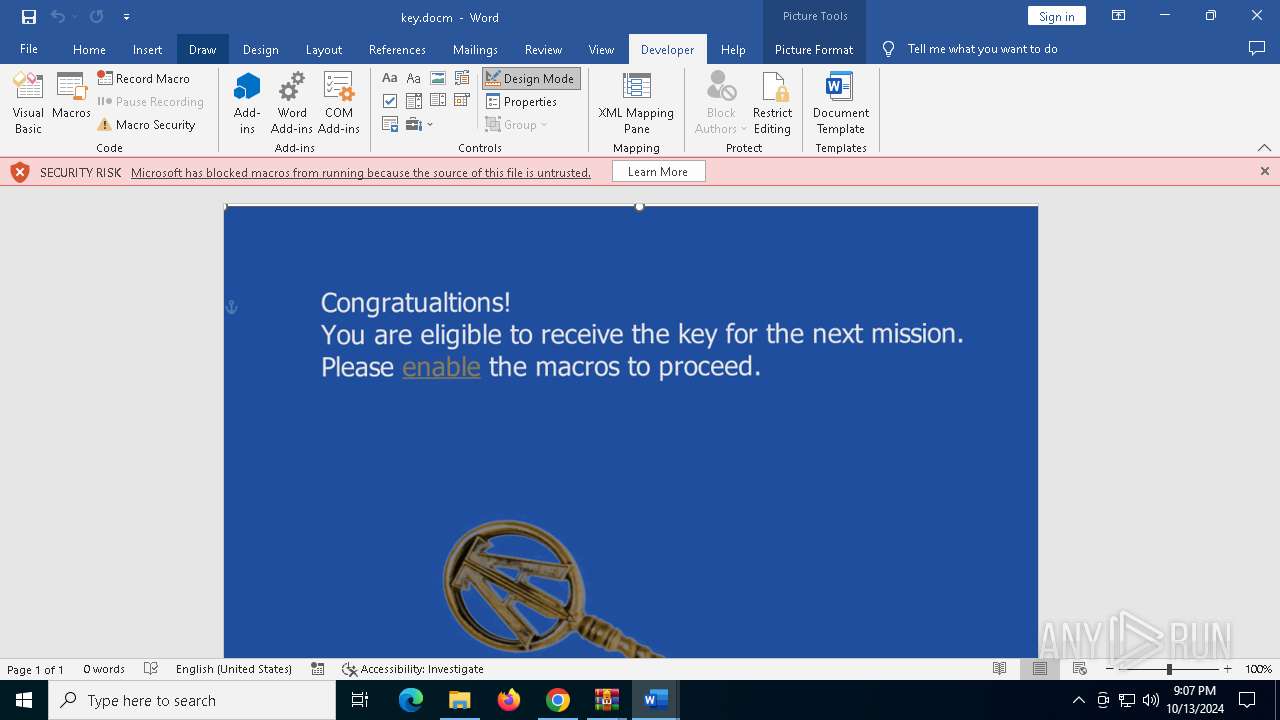Click the taskbar search box
Screen dimensions: 1280x720
click(192, 700)
